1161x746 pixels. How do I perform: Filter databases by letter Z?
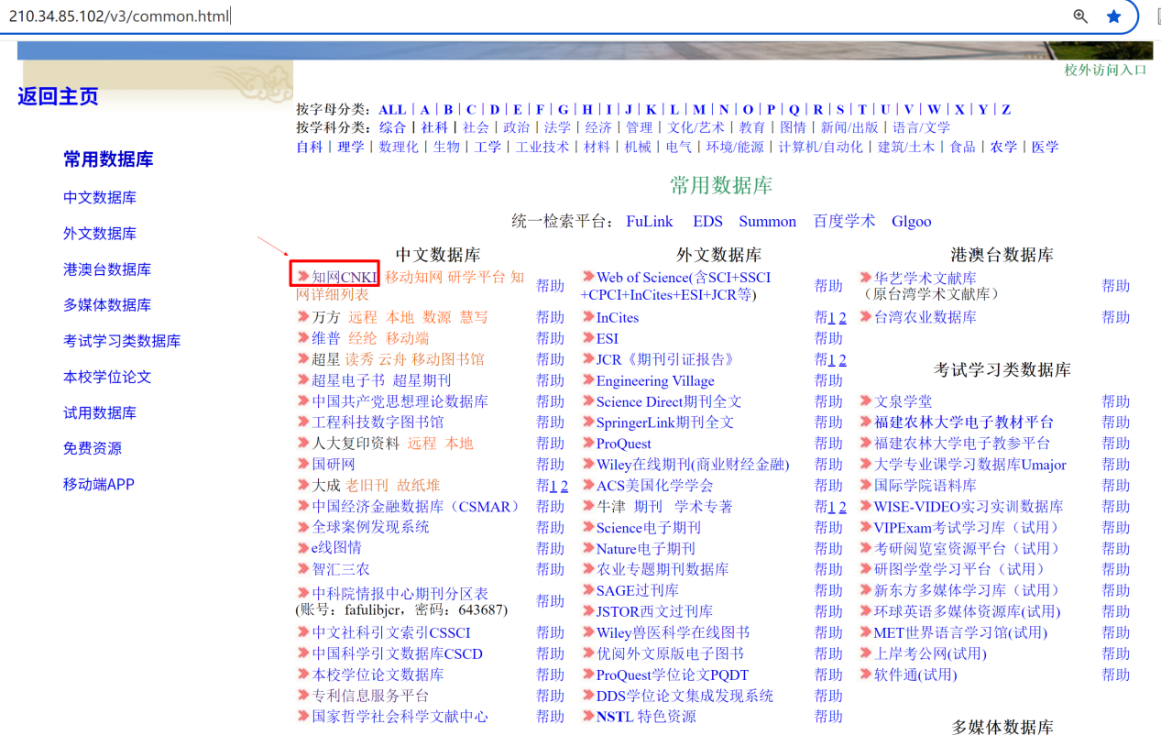pos(1006,110)
